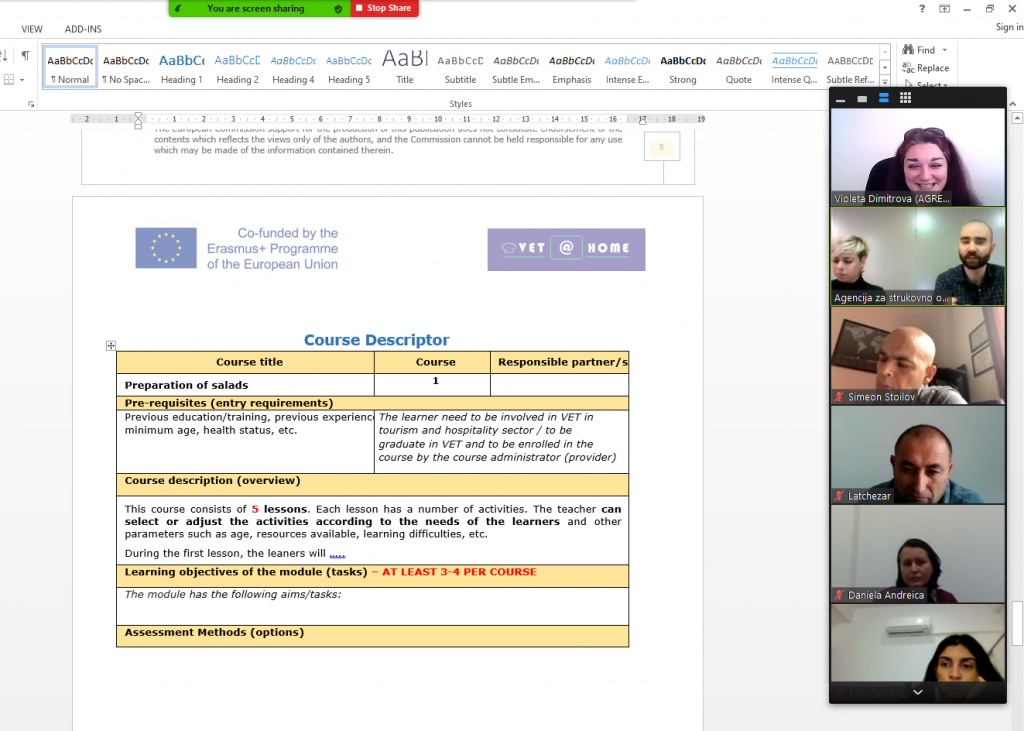Open the ADD-INS ribbon tab
1024x731 pixels.
pos(83,29)
